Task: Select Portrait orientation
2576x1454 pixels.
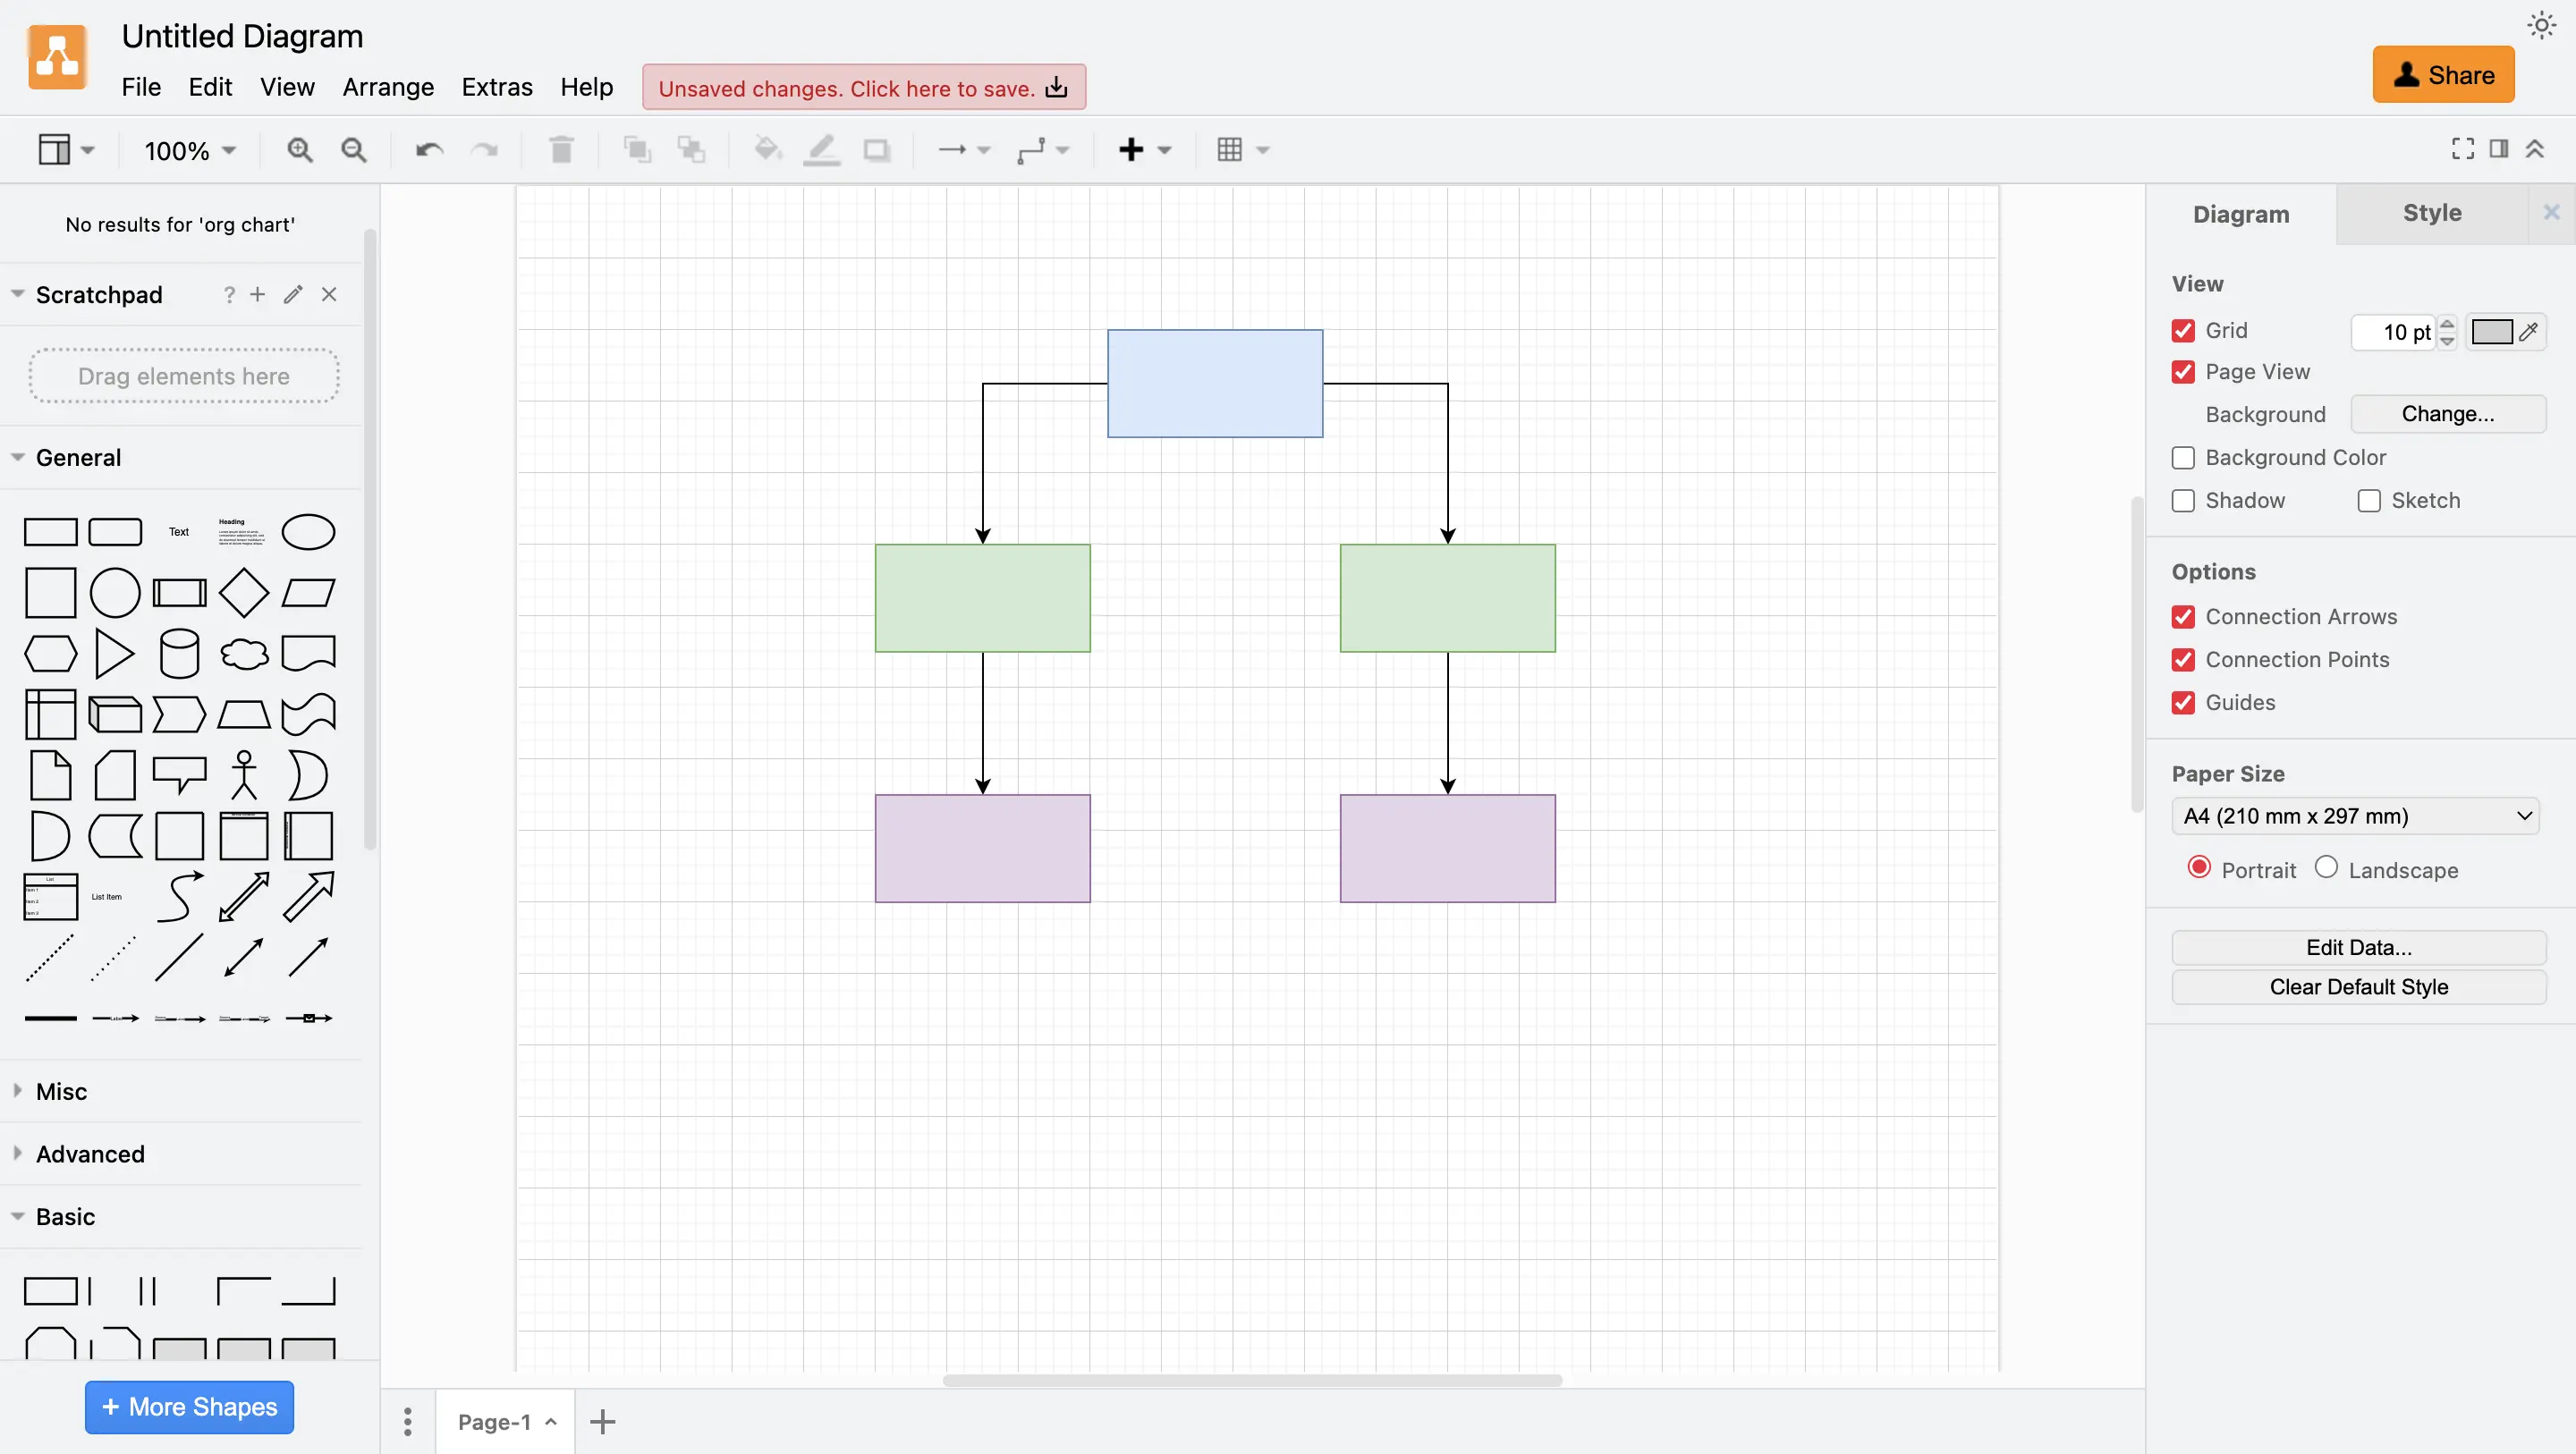Action: [2198, 867]
